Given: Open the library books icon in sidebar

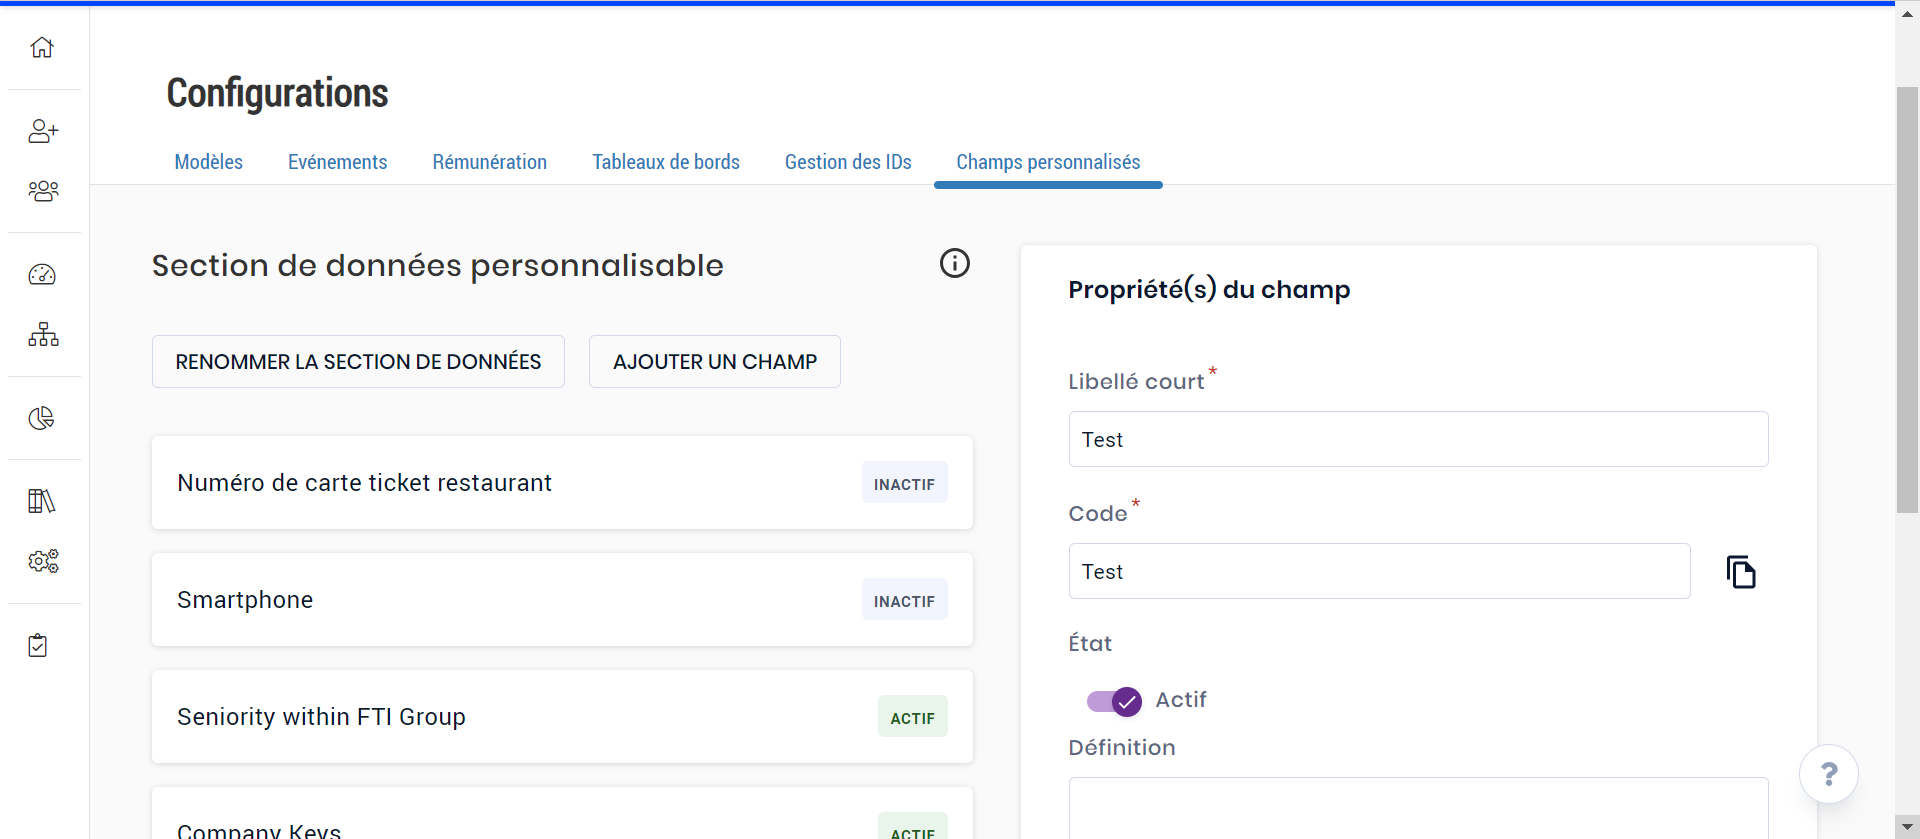Looking at the screenshot, I should (42, 501).
